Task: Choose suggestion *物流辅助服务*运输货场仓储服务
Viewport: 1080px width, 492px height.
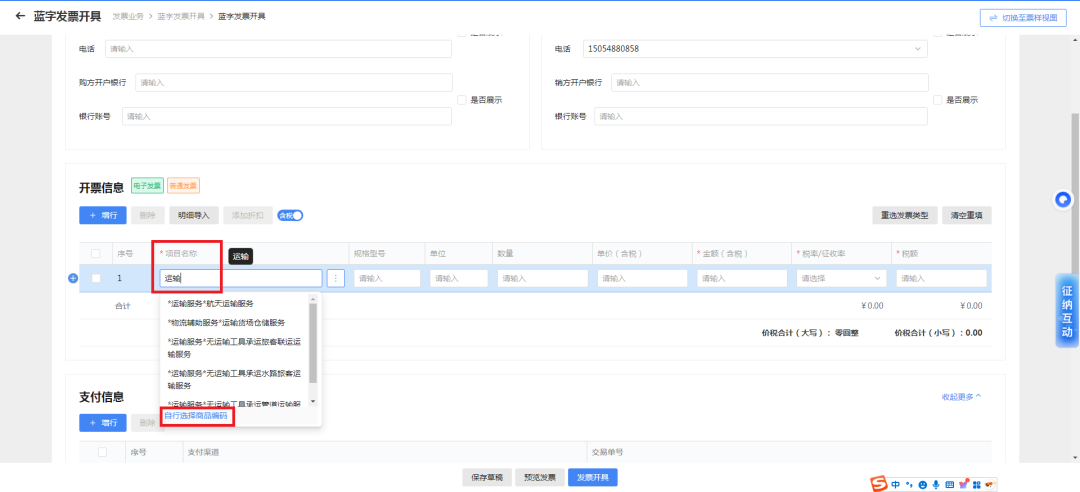Action: [x=226, y=322]
